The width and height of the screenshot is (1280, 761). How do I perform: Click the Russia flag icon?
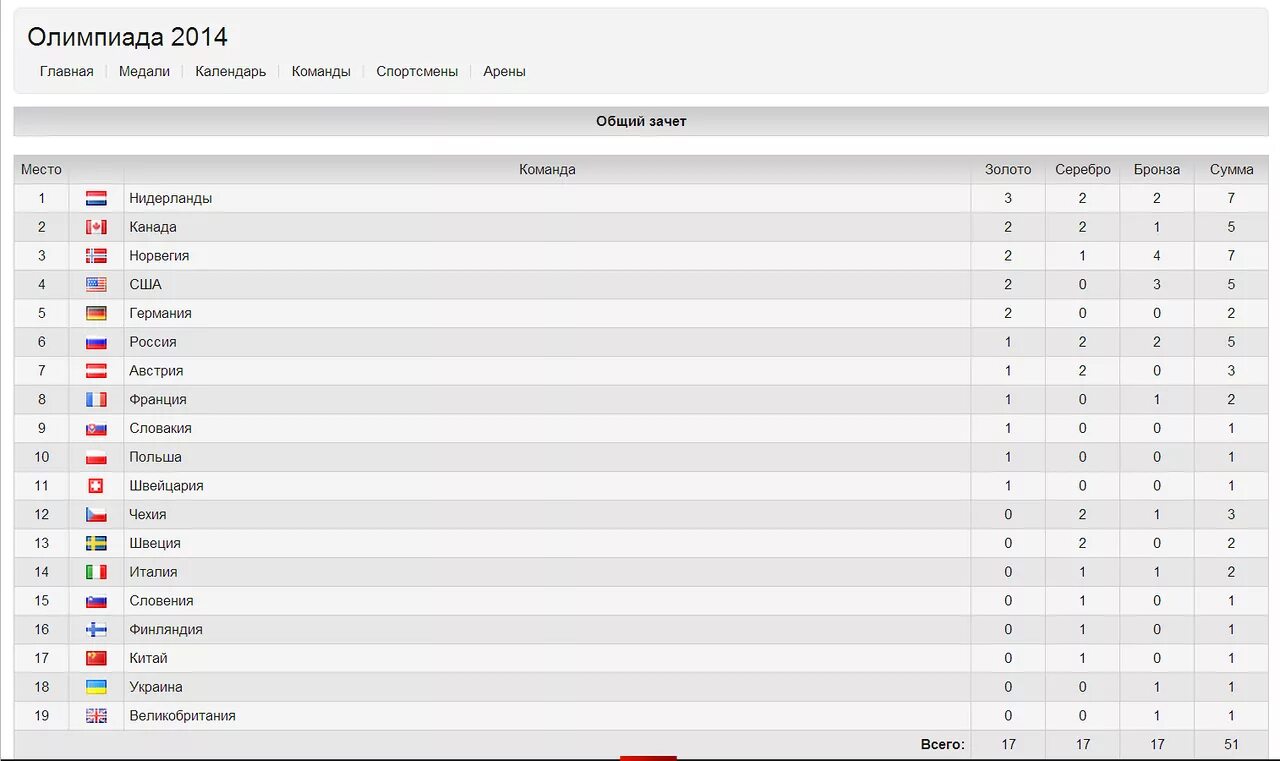[x=96, y=342]
